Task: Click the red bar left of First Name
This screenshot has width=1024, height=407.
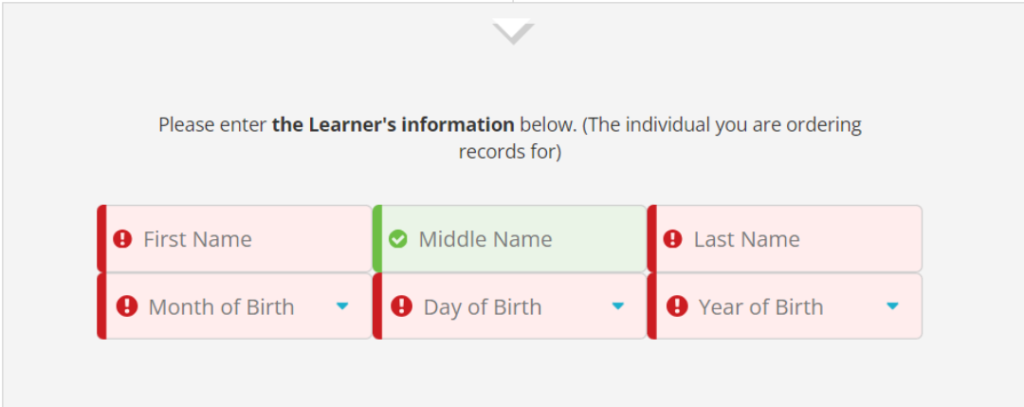Action: click(101, 239)
